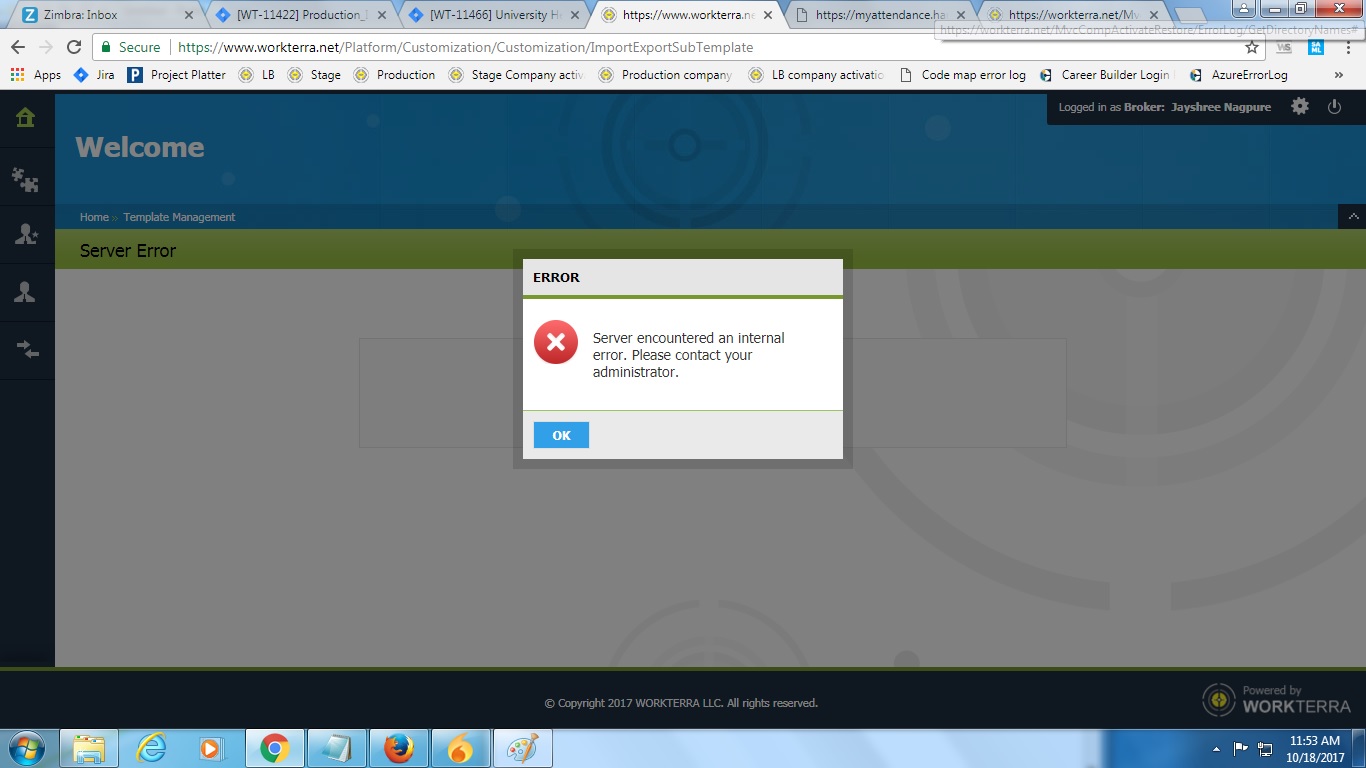Open the Stage bookmark
The height and width of the screenshot is (768, 1366).
coord(314,75)
